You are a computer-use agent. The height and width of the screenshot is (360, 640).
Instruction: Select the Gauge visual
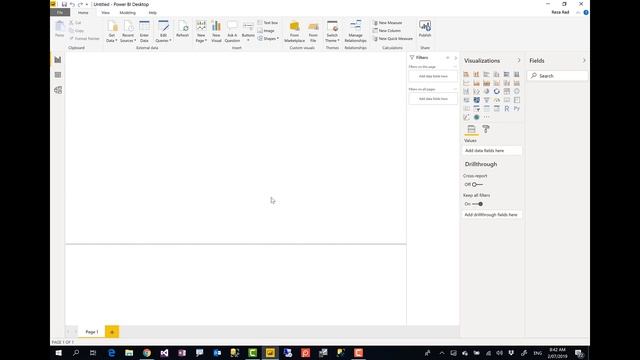(496, 100)
